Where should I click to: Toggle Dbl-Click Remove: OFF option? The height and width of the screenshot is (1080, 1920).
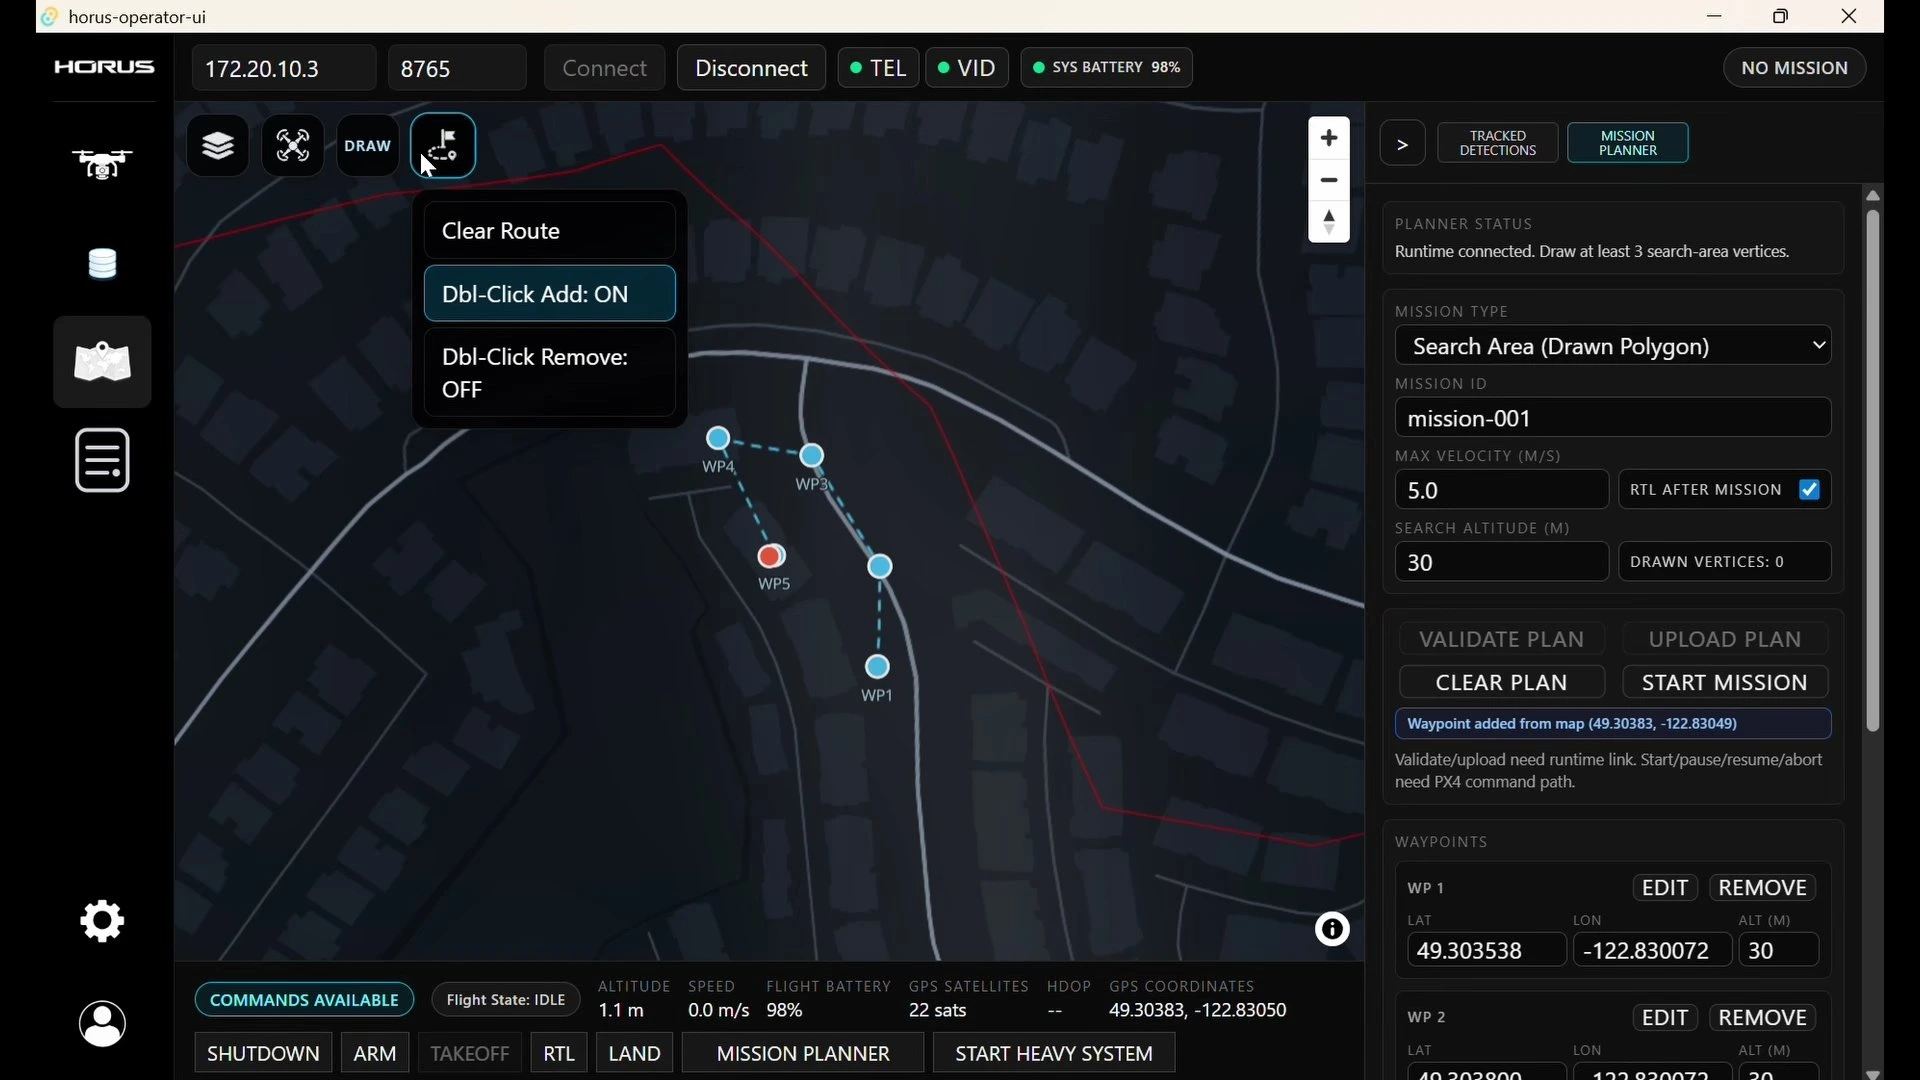[550, 373]
